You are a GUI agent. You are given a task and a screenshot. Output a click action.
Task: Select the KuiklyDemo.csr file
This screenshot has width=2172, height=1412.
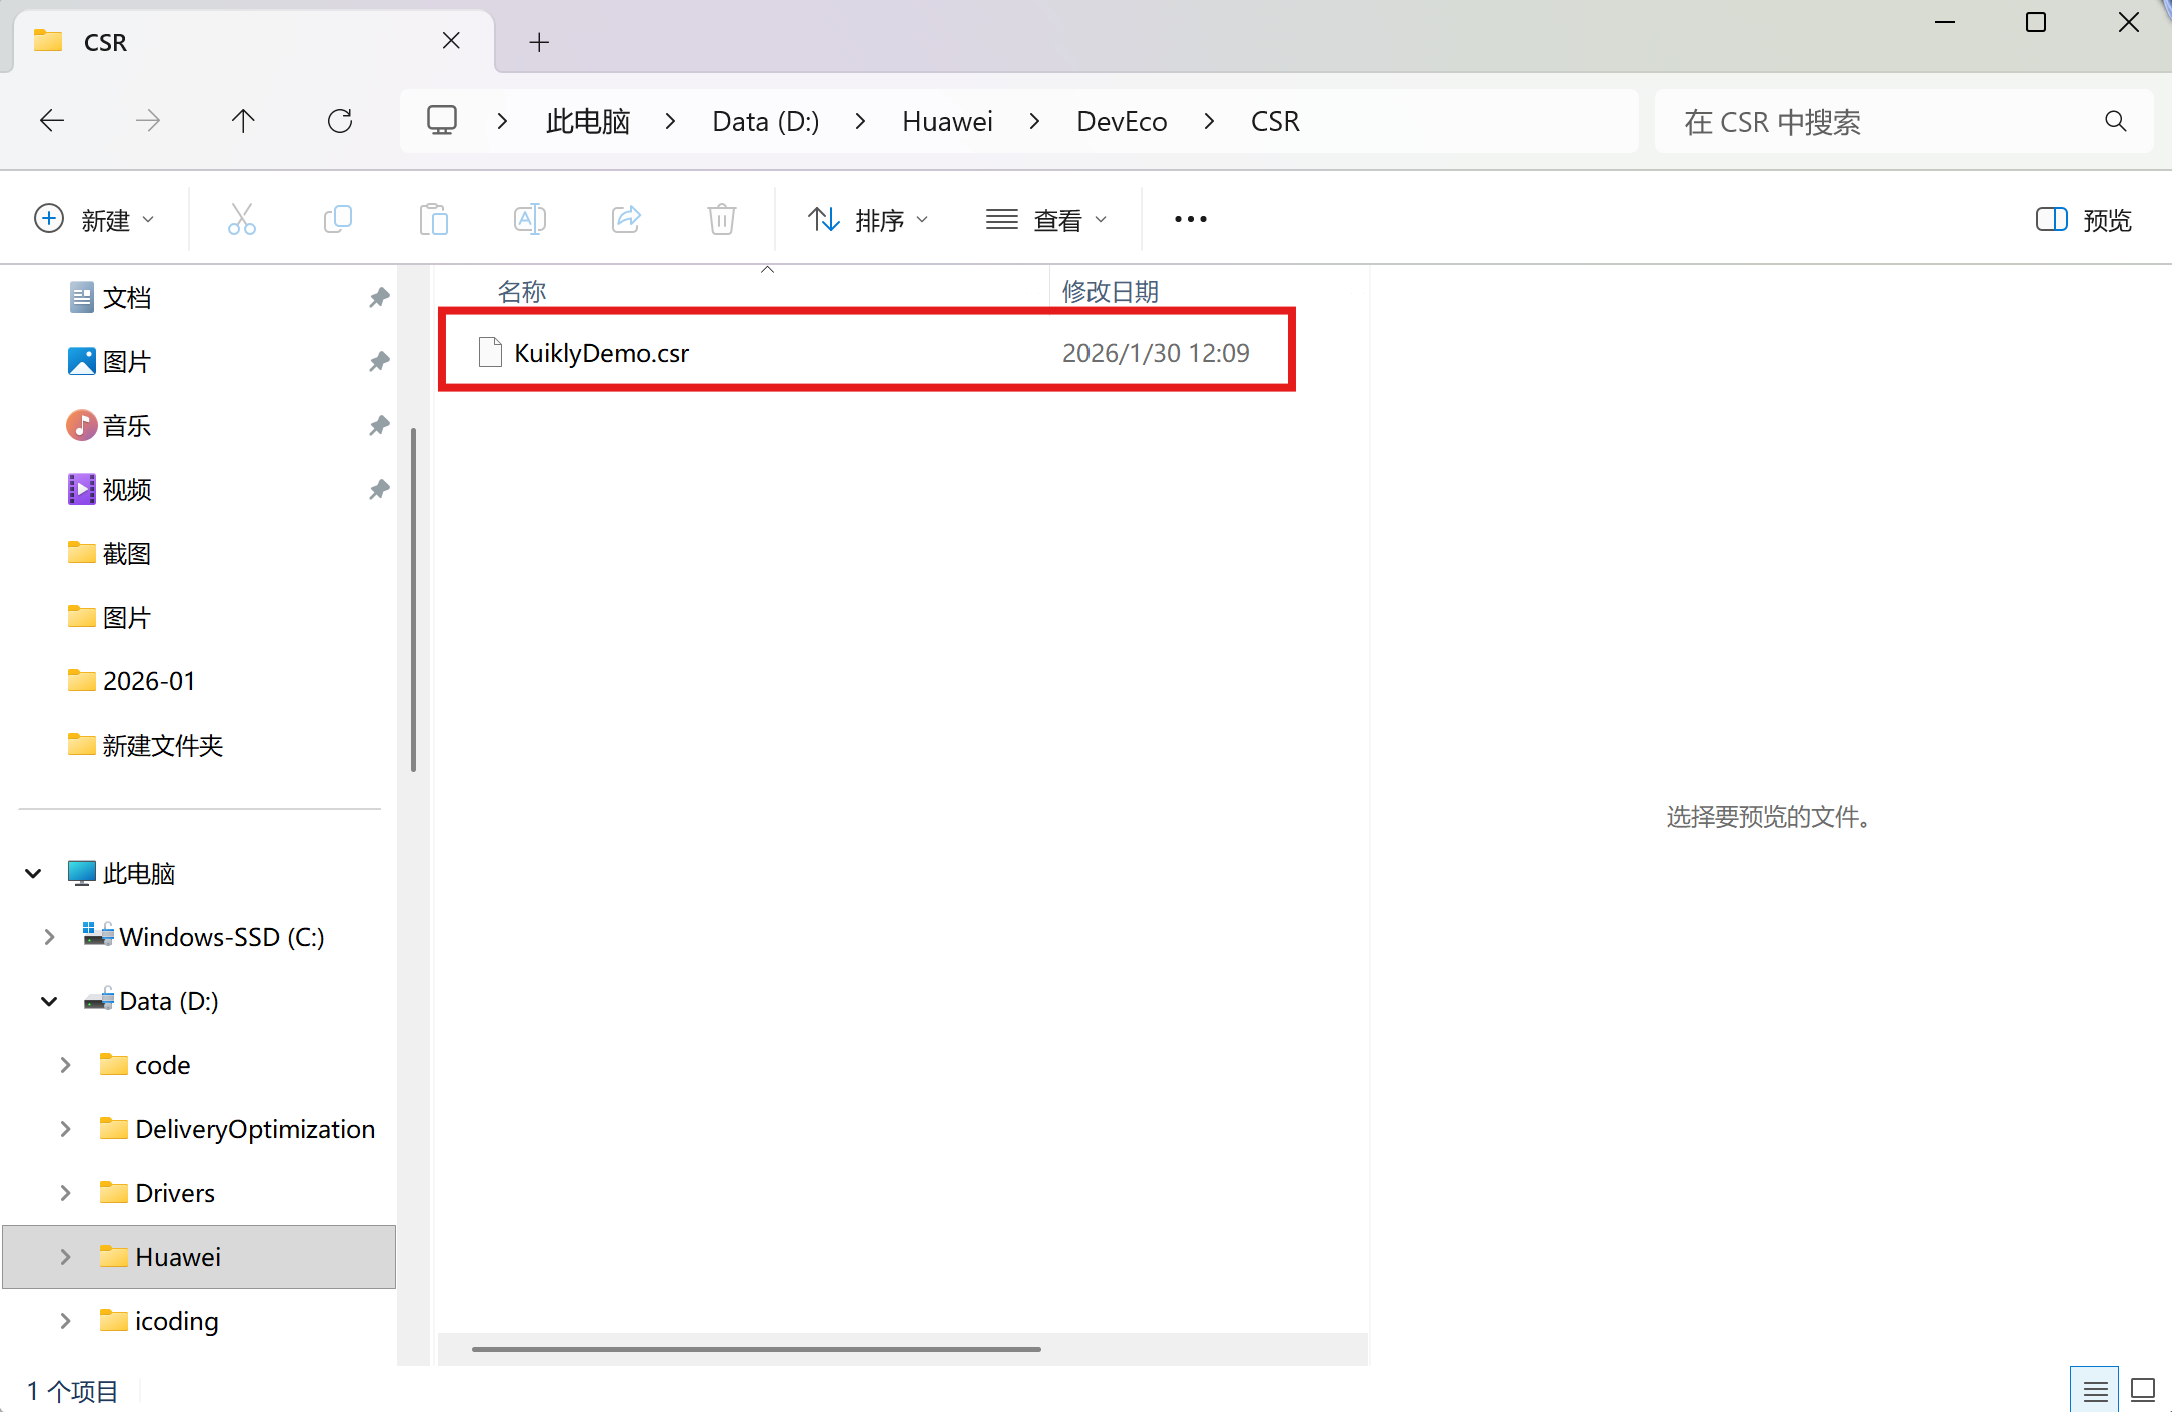pyautogui.click(x=601, y=353)
